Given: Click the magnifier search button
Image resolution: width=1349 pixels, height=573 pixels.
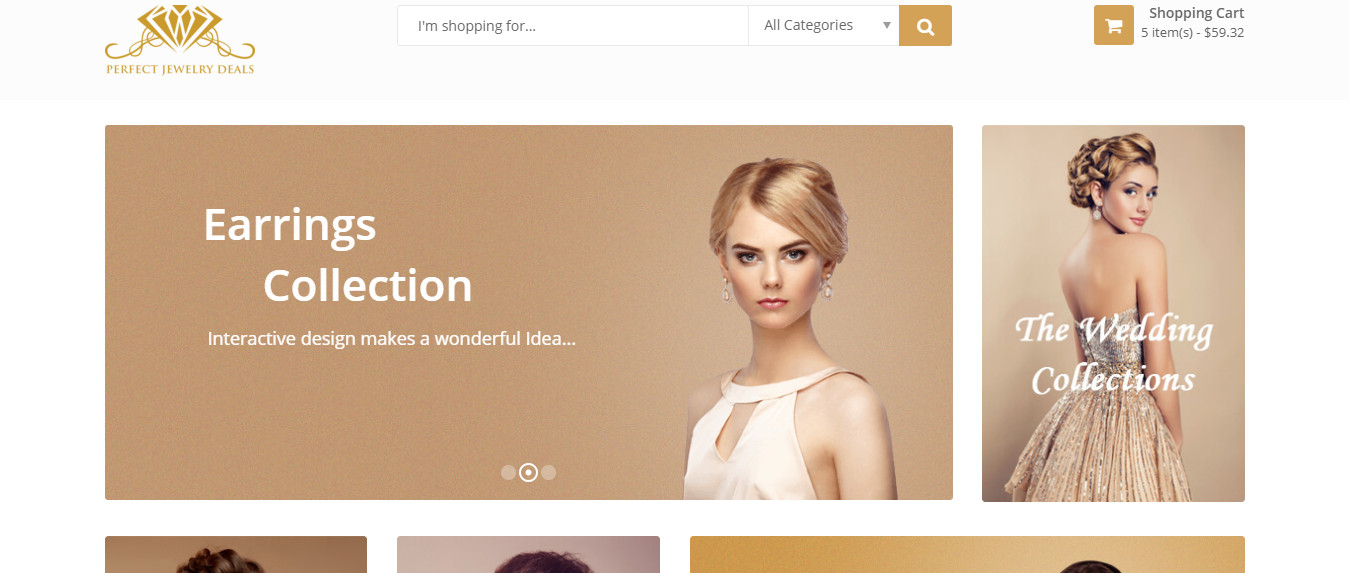Looking at the screenshot, I should (925, 26).
